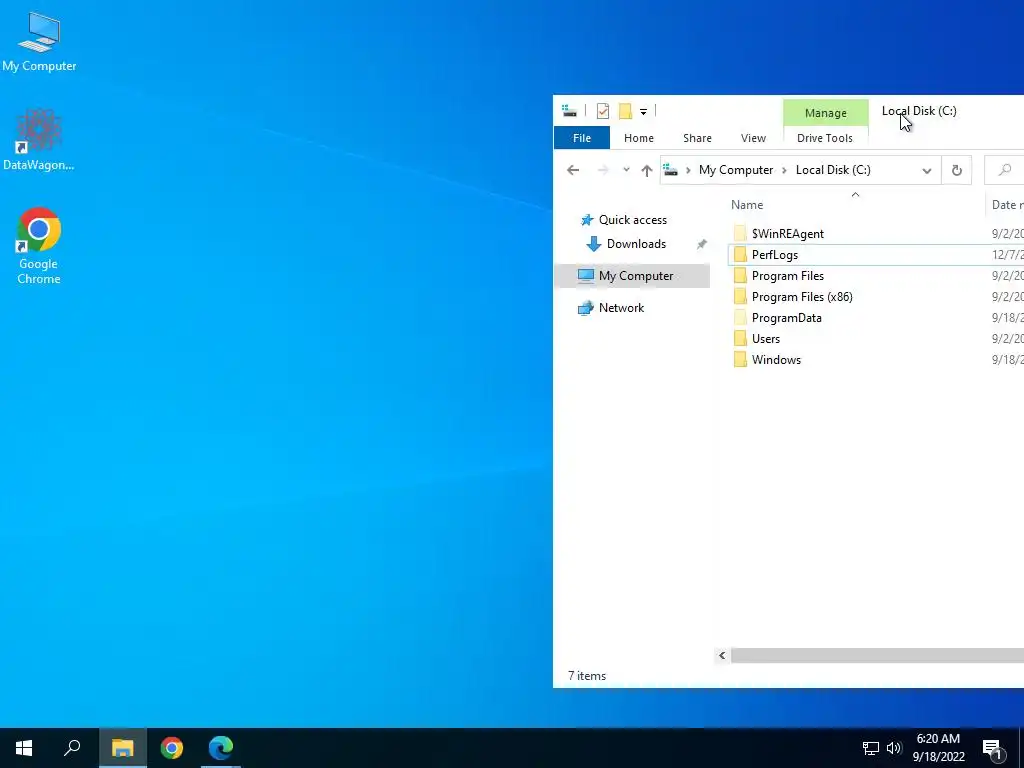
Task: Click the folder icon next to Users
Action: [740, 338]
